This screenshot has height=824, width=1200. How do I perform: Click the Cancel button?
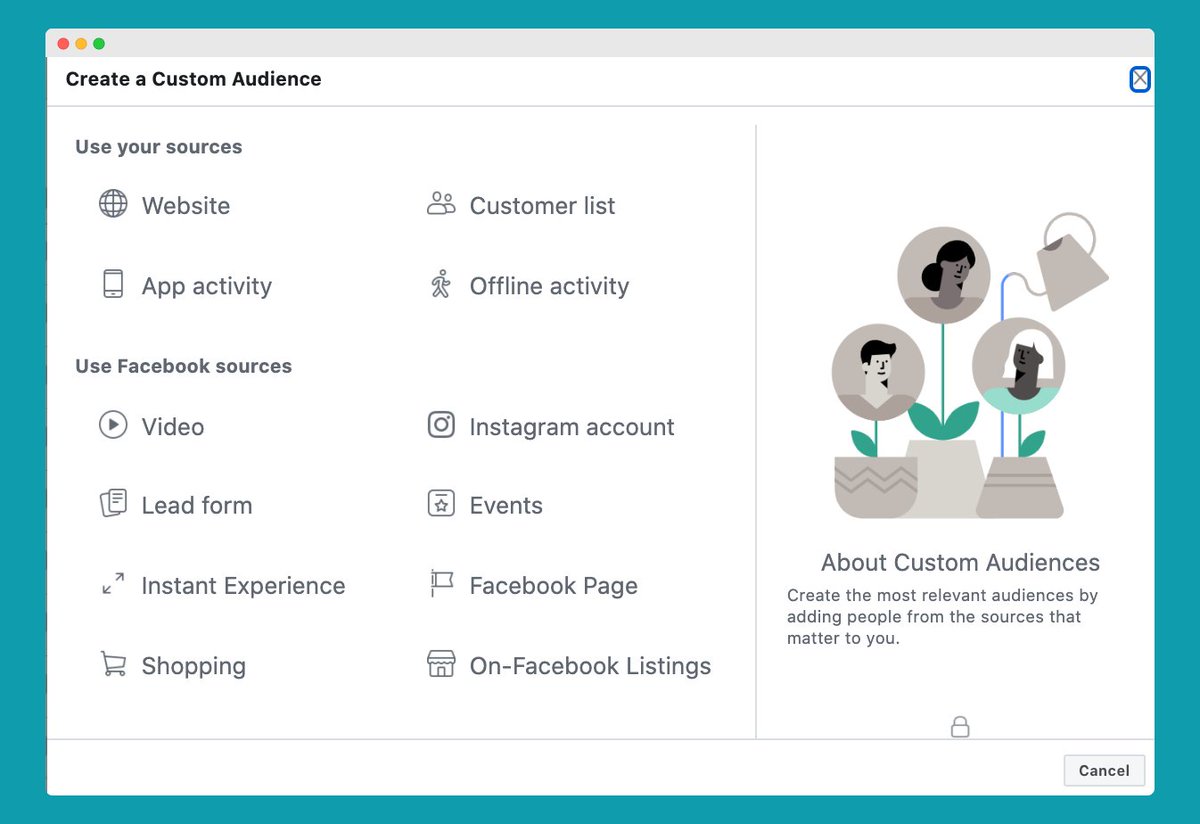point(1104,771)
